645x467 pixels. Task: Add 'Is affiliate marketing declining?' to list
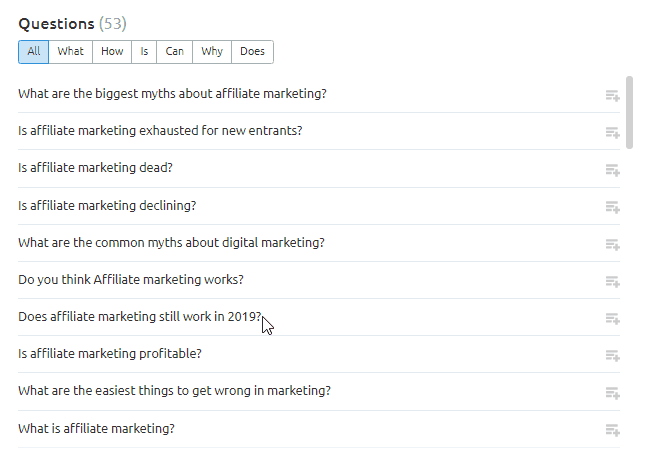click(x=613, y=207)
